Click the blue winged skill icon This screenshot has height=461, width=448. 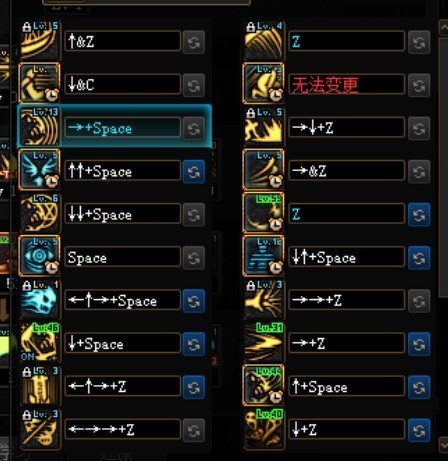pos(39,170)
